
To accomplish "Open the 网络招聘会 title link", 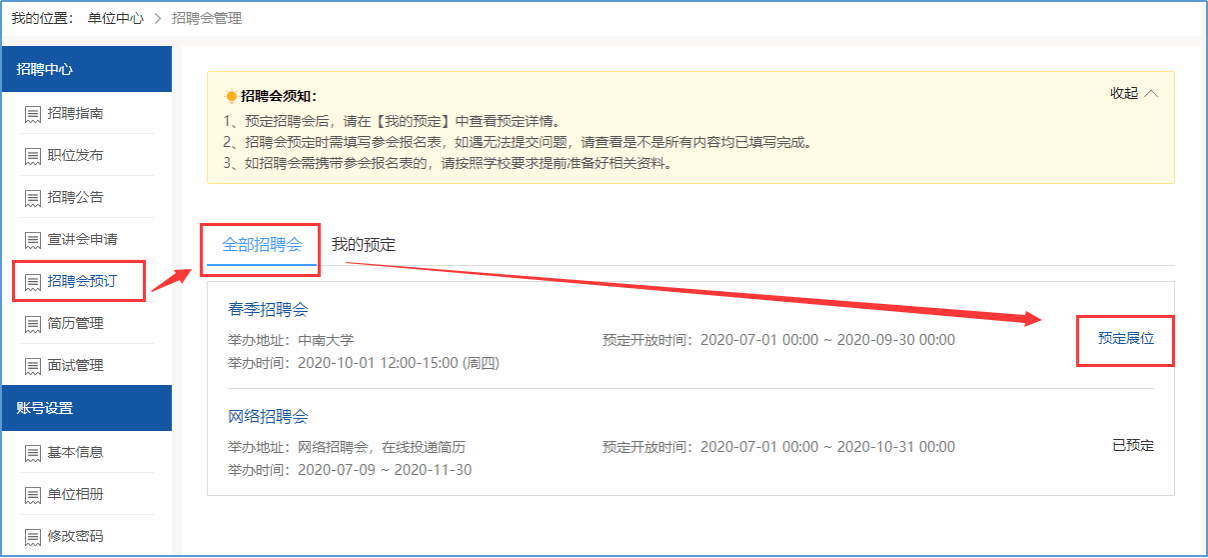I will point(268,416).
